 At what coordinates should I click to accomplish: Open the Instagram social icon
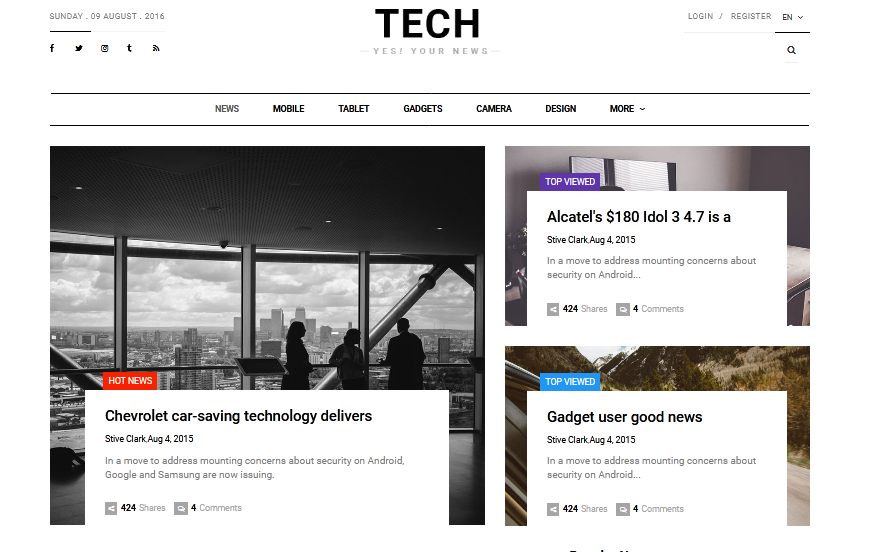click(104, 48)
